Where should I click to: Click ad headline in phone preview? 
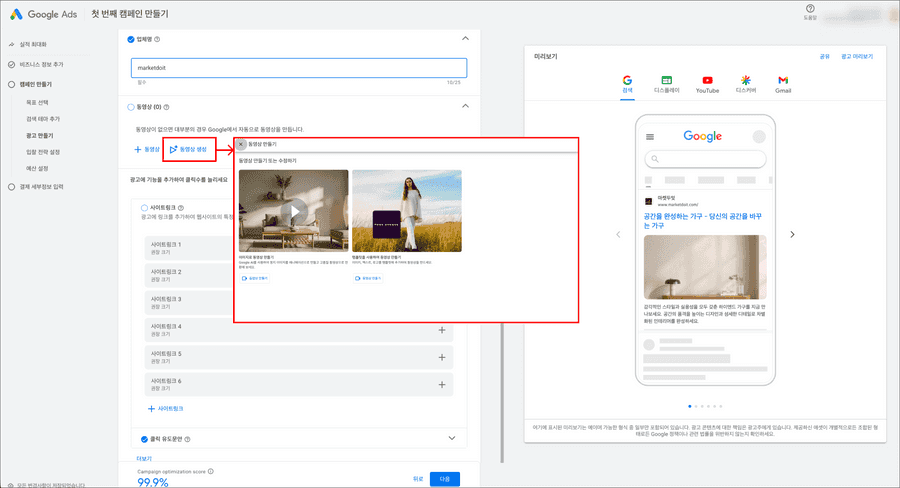point(703,221)
